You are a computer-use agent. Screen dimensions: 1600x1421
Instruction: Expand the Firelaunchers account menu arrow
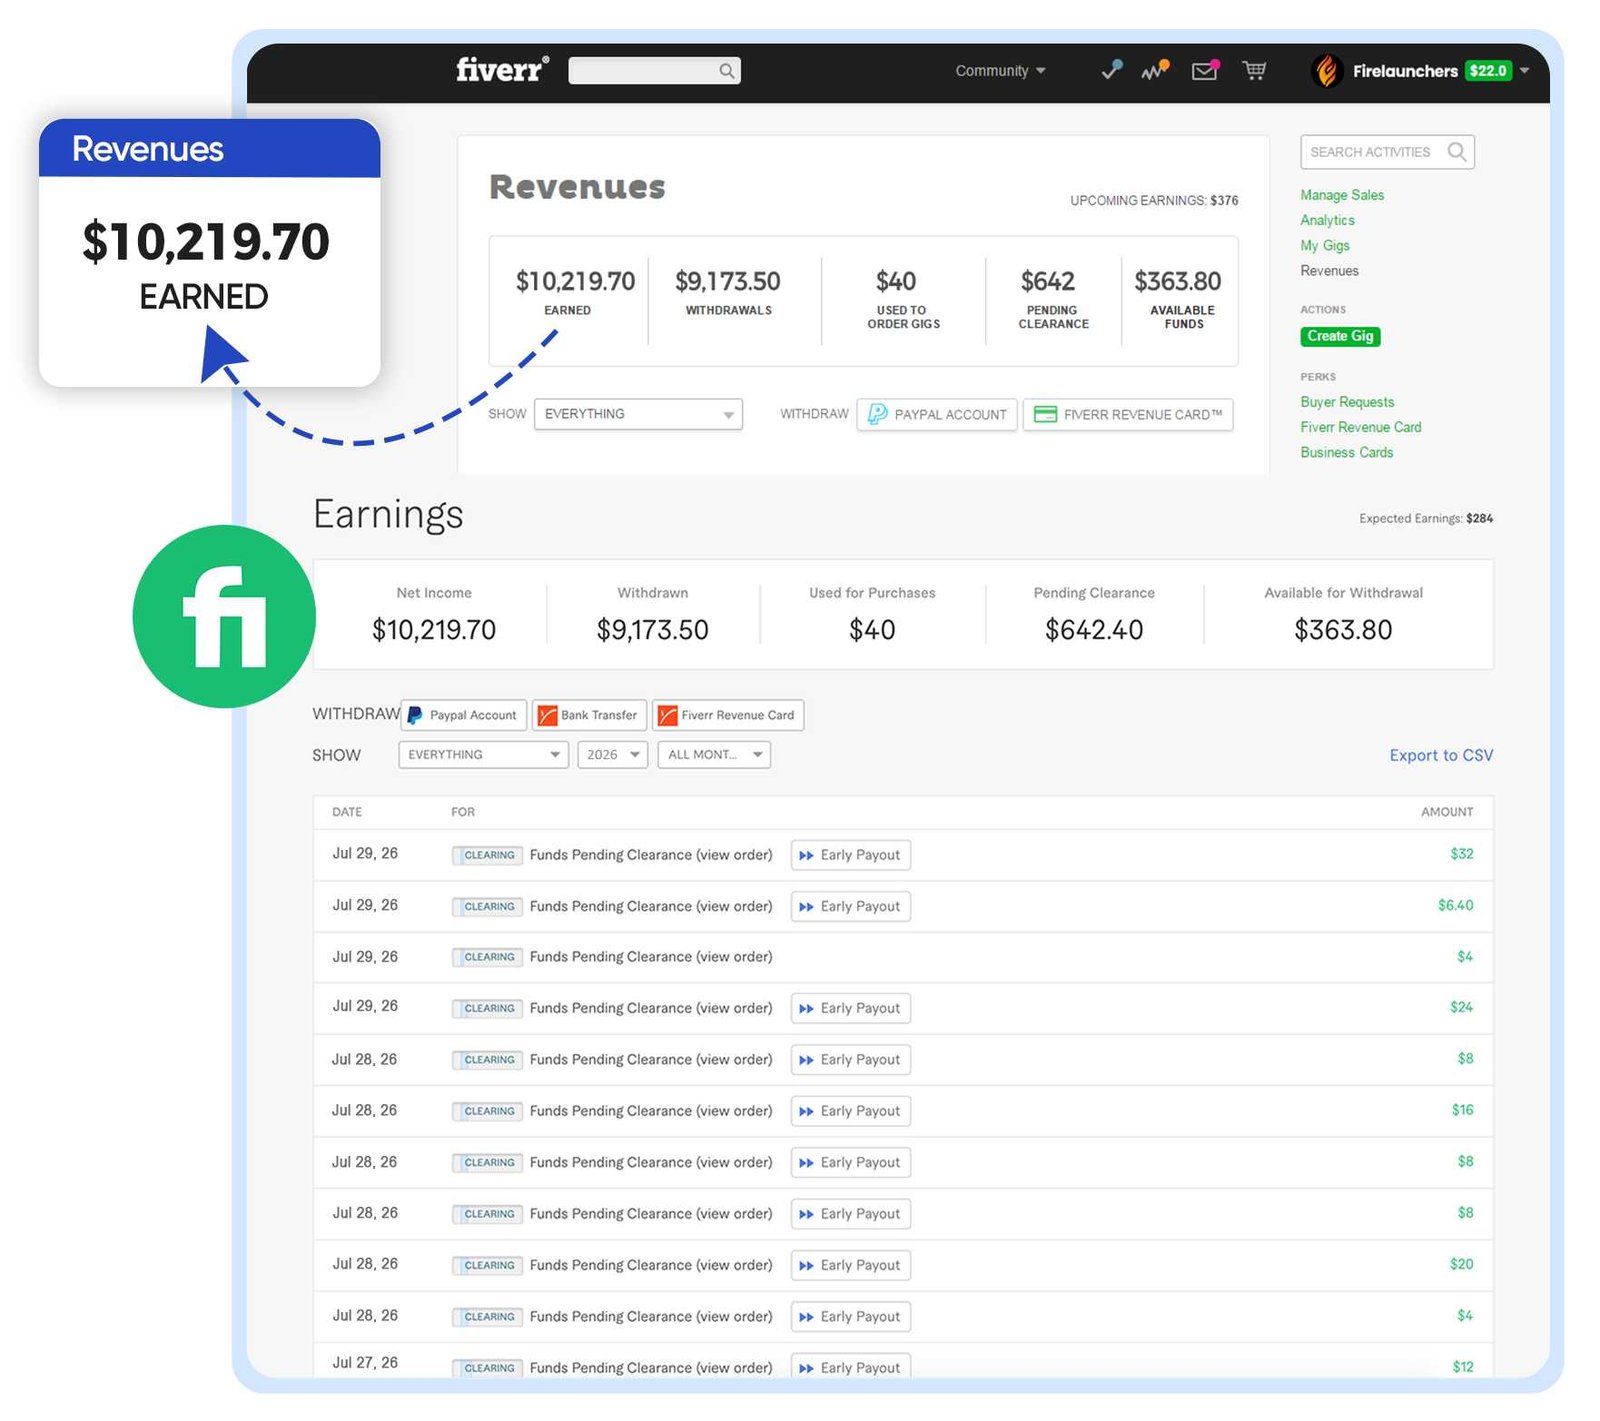click(x=1524, y=71)
